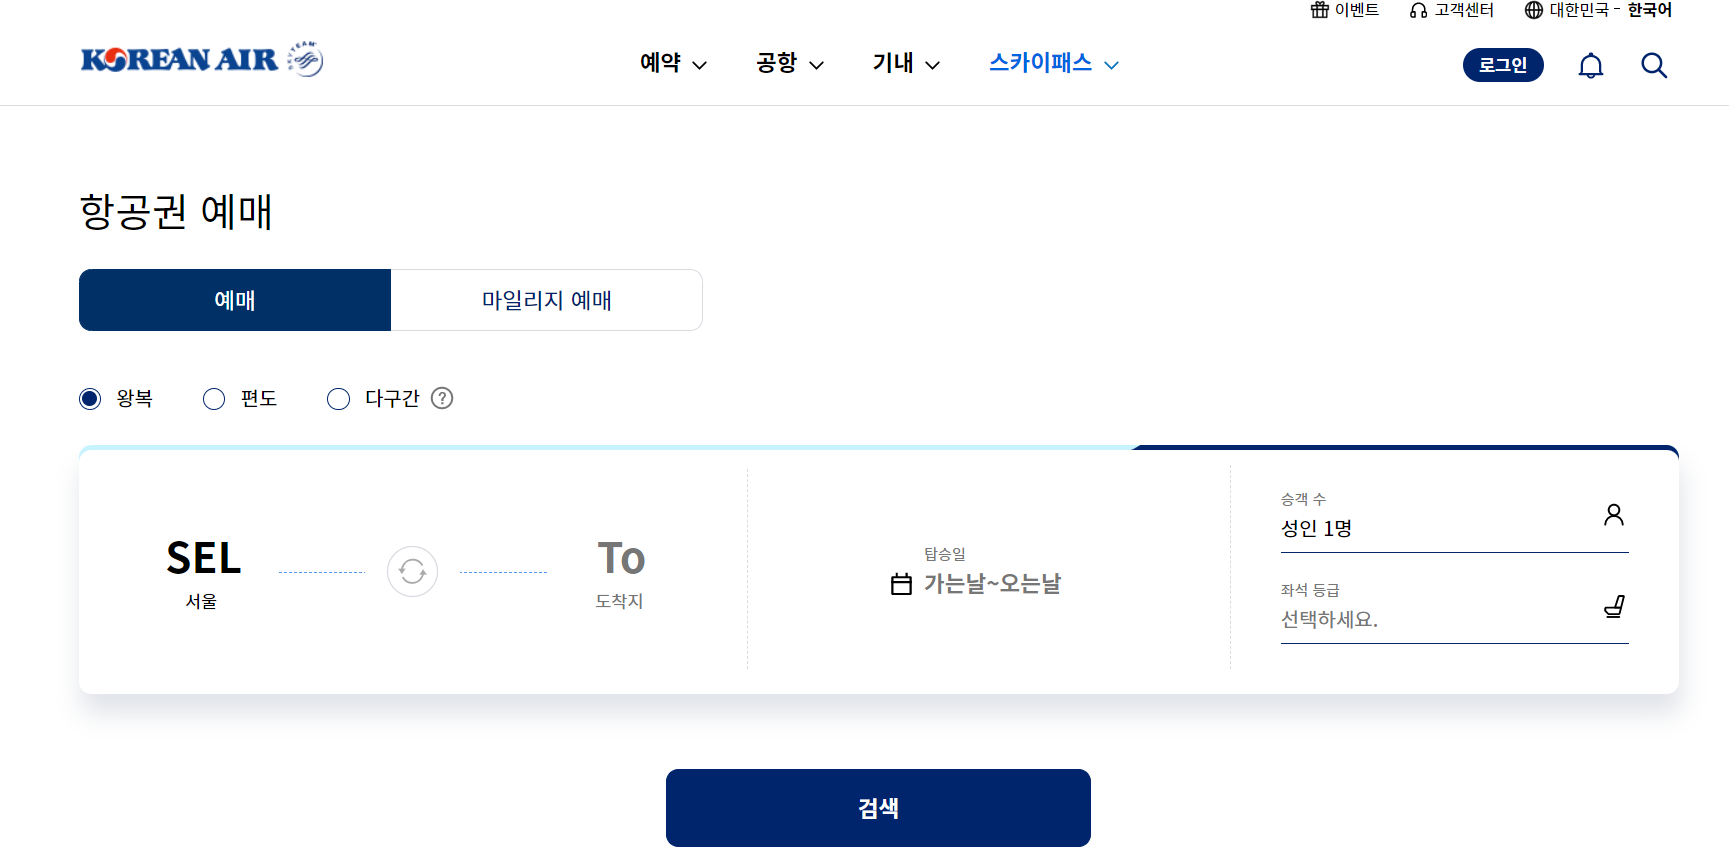
Task: Expand the 예약 dropdown menu
Action: pos(672,62)
